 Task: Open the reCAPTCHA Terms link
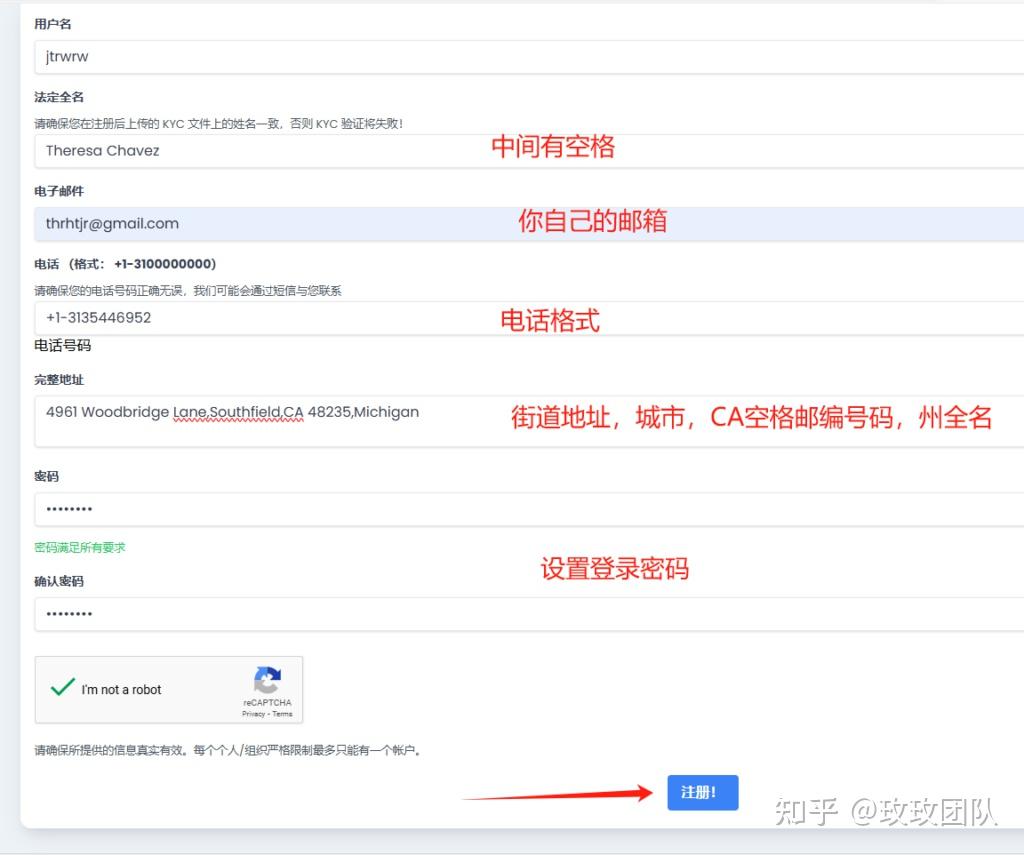pos(281,713)
